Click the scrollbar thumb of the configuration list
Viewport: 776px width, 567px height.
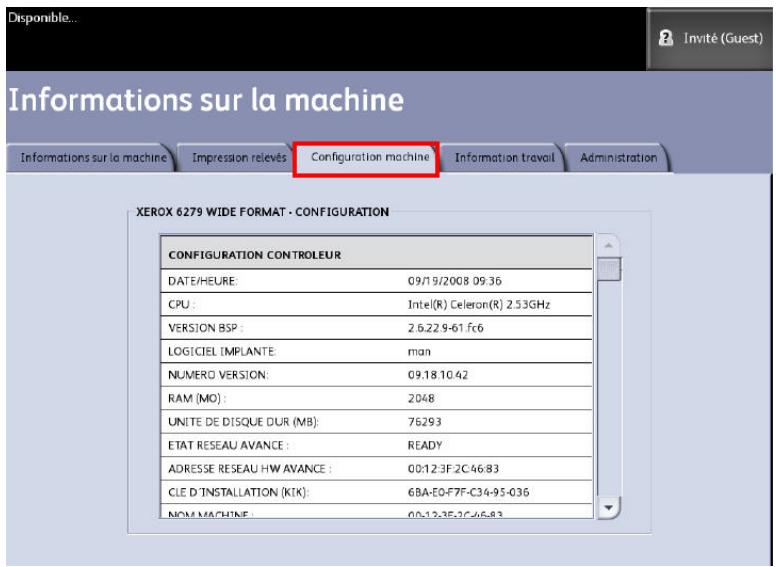point(609,269)
